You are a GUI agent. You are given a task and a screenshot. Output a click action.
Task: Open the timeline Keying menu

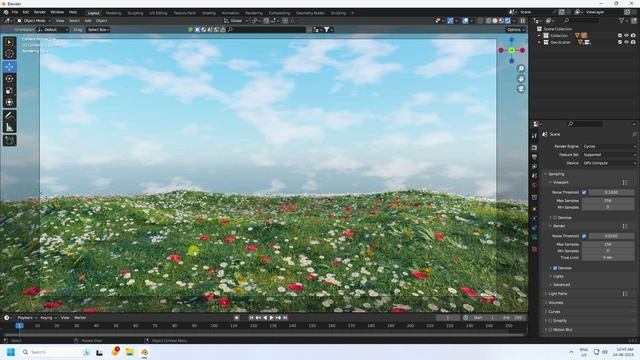(48, 318)
